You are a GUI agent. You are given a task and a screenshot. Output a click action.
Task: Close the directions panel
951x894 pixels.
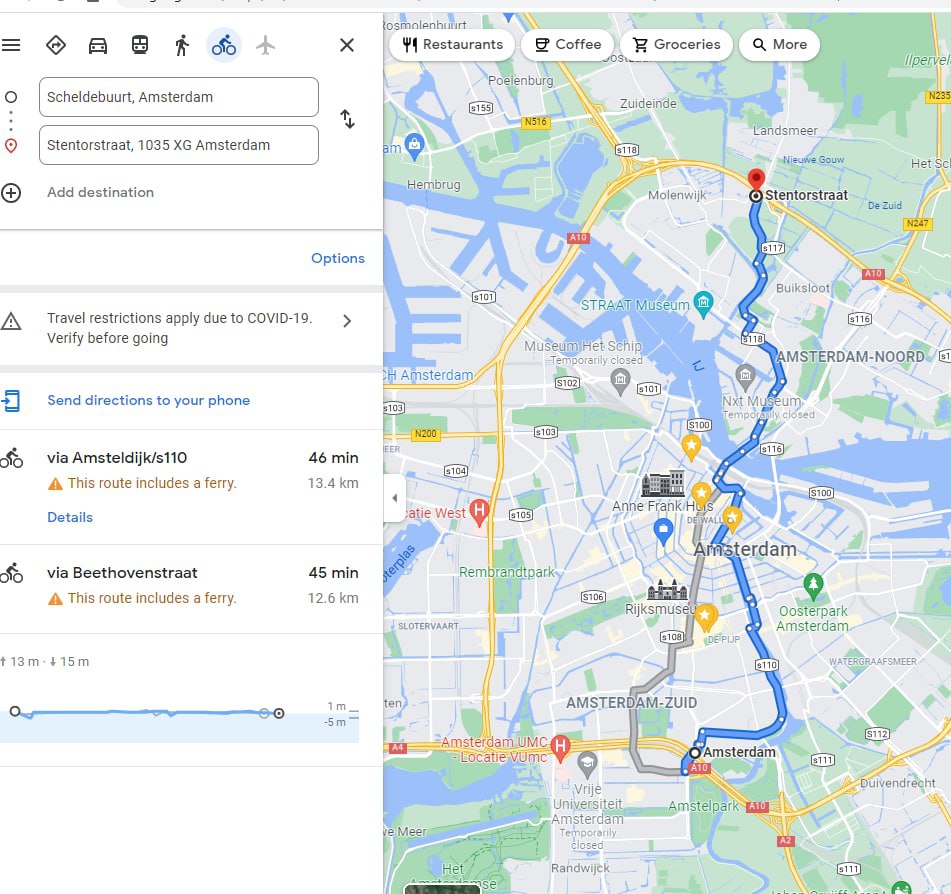347,45
